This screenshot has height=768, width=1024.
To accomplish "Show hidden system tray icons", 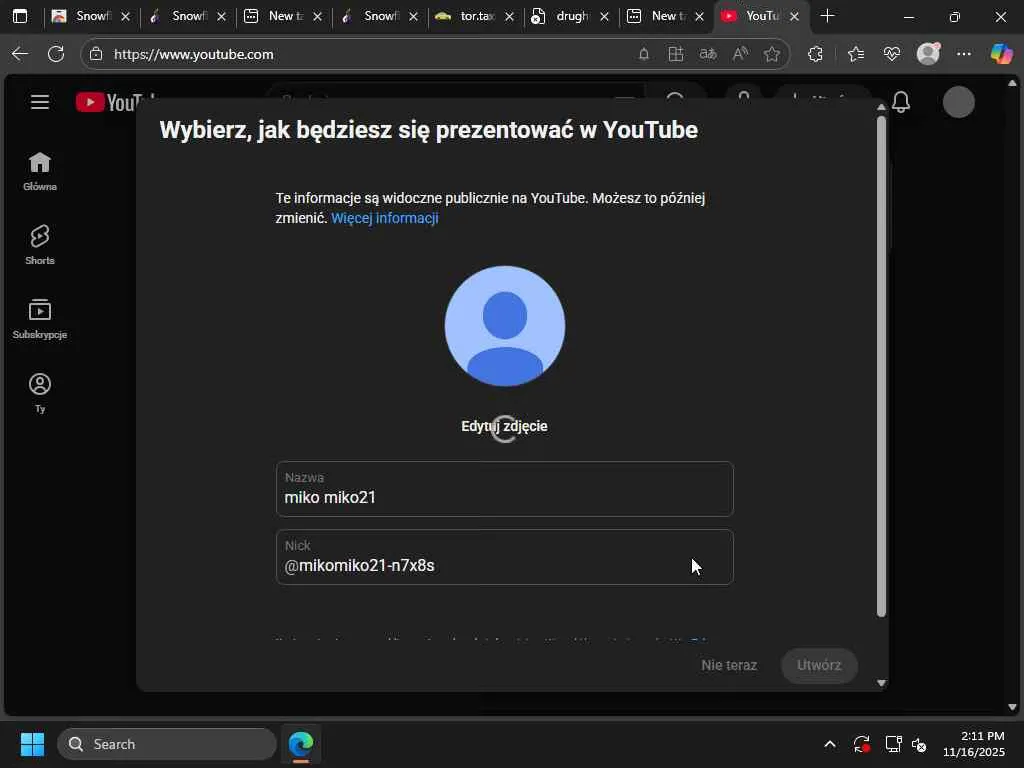I will (829, 744).
